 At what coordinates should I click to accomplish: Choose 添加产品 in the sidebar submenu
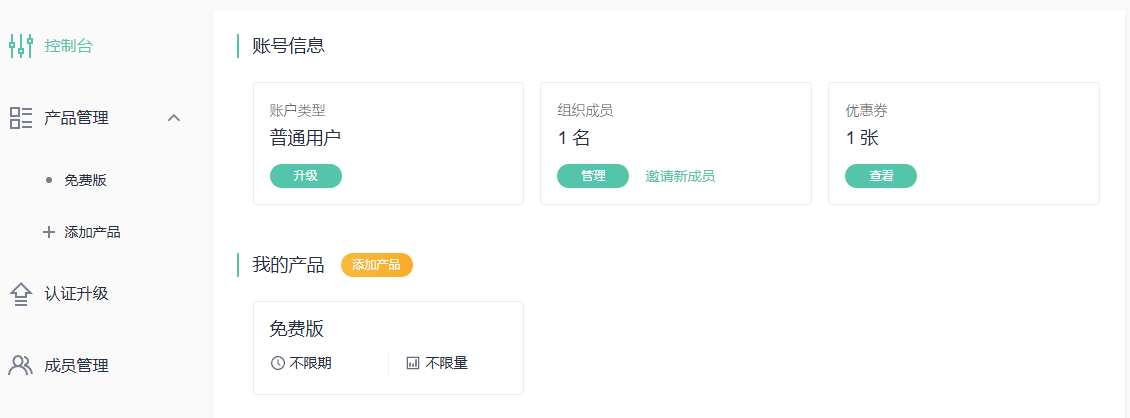pos(92,232)
